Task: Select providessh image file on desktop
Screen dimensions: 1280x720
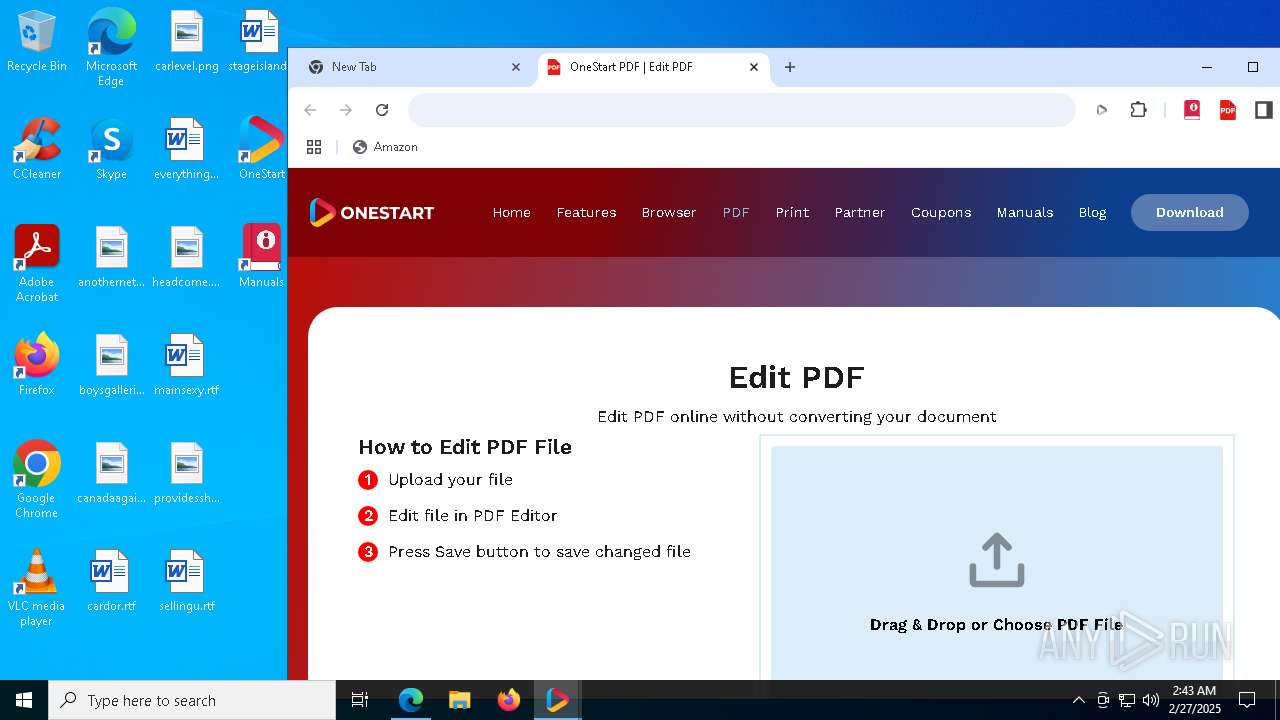Action: click(x=186, y=473)
